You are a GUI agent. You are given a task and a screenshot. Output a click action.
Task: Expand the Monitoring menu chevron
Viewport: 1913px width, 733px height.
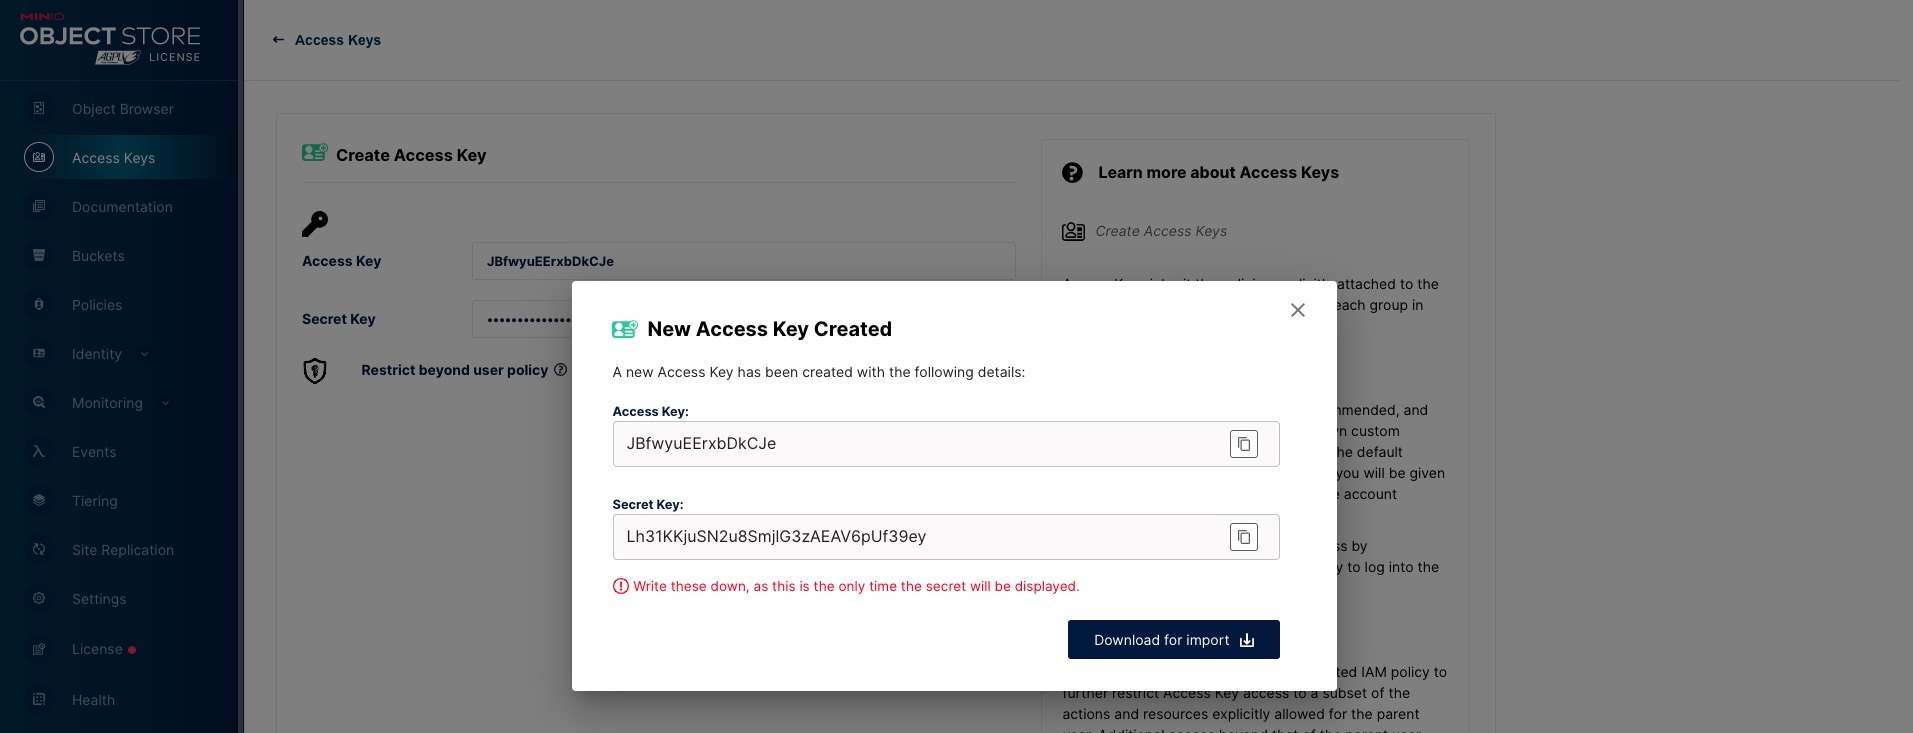(166, 403)
